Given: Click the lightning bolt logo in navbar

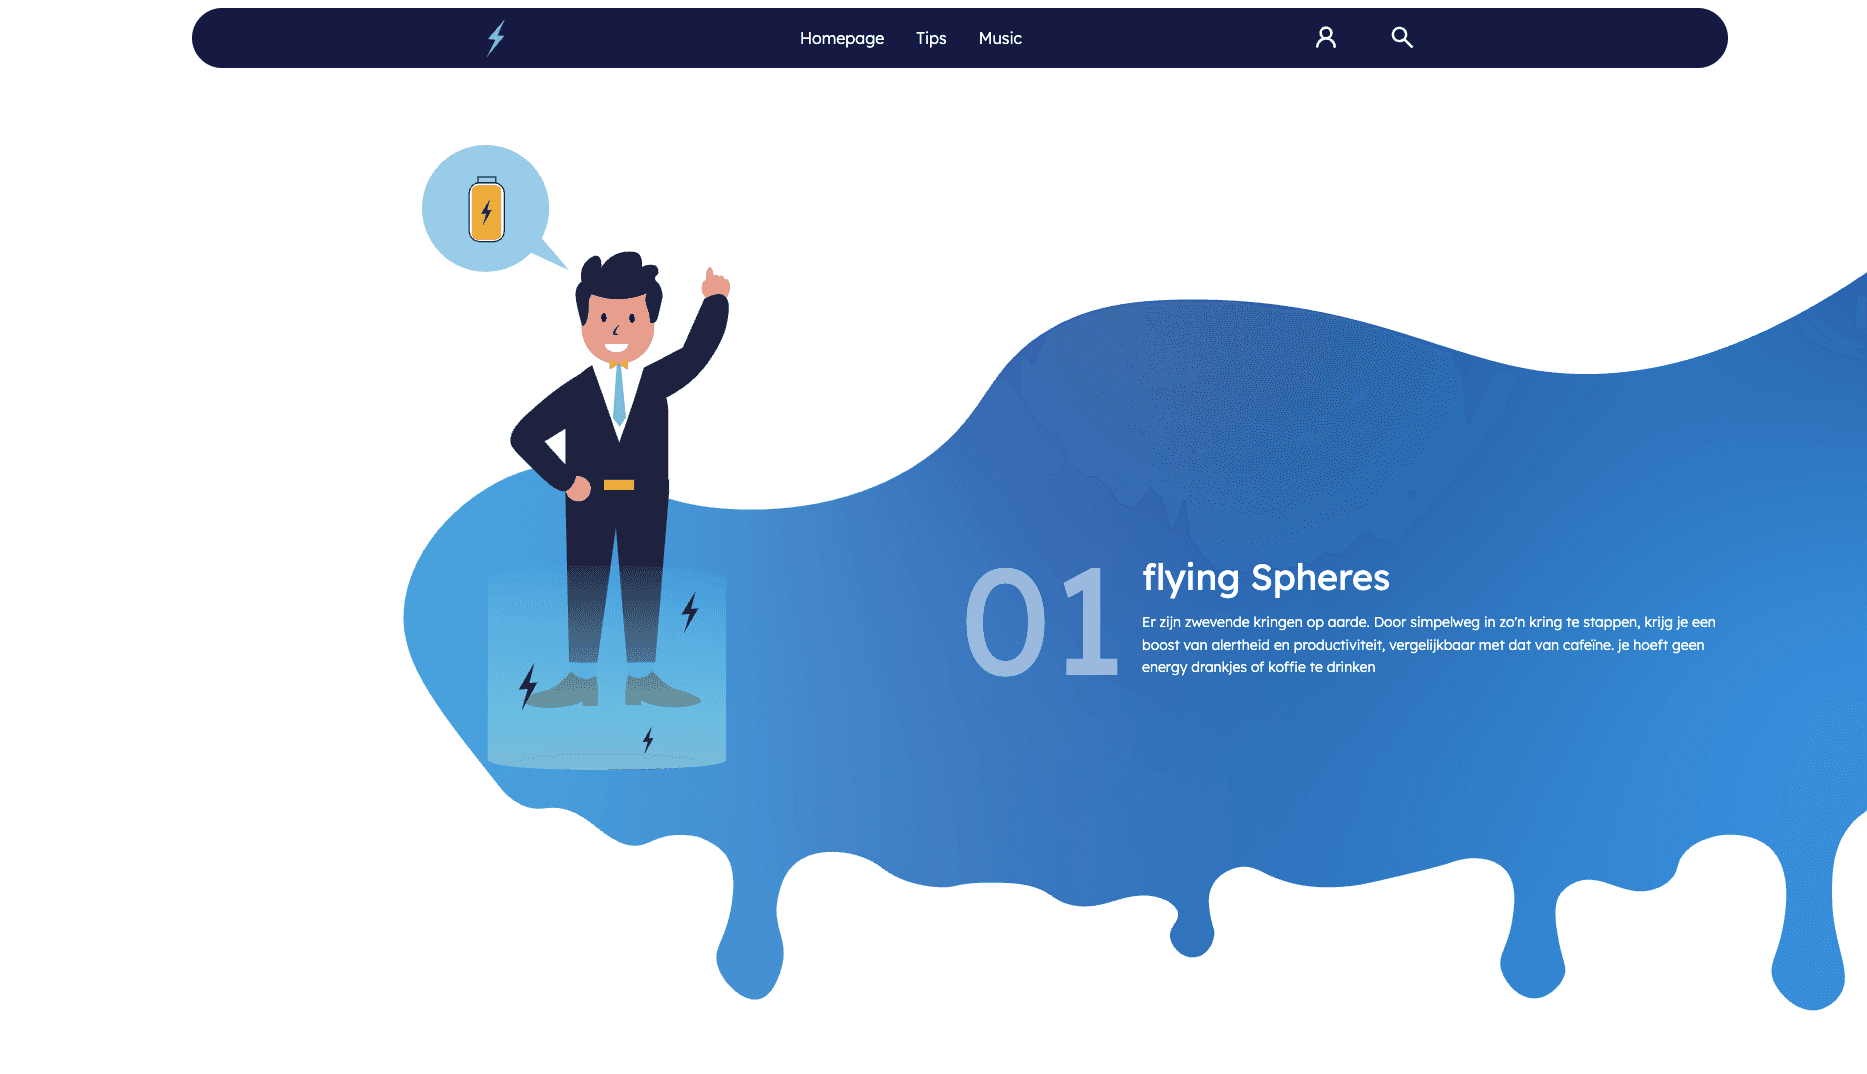Looking at the screenshot, I should coord(496,38).
